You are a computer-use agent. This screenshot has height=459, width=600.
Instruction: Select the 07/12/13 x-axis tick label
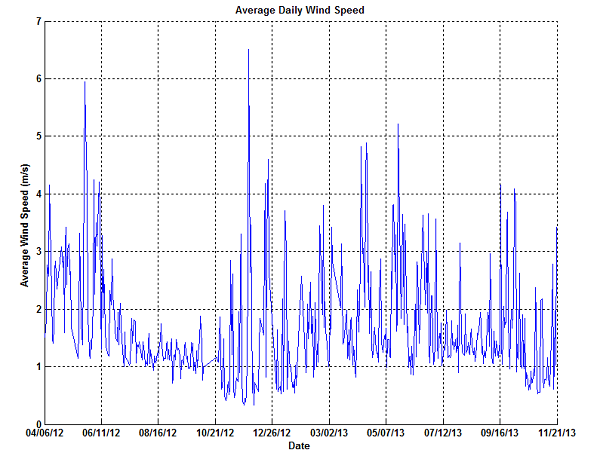(x=443, y=433)
